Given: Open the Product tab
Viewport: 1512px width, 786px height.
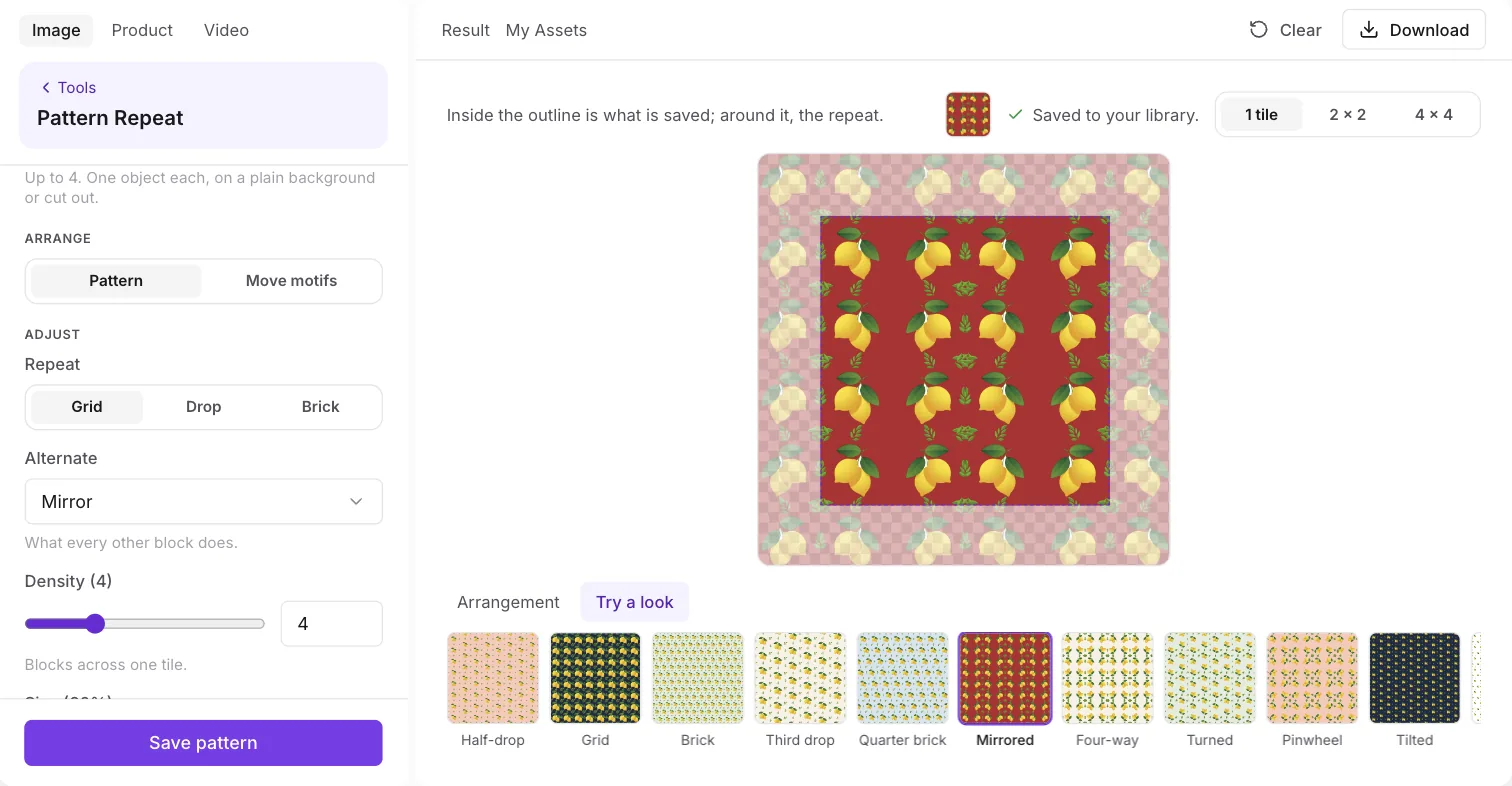Looking at the screenshot, I should pos(142,30).
